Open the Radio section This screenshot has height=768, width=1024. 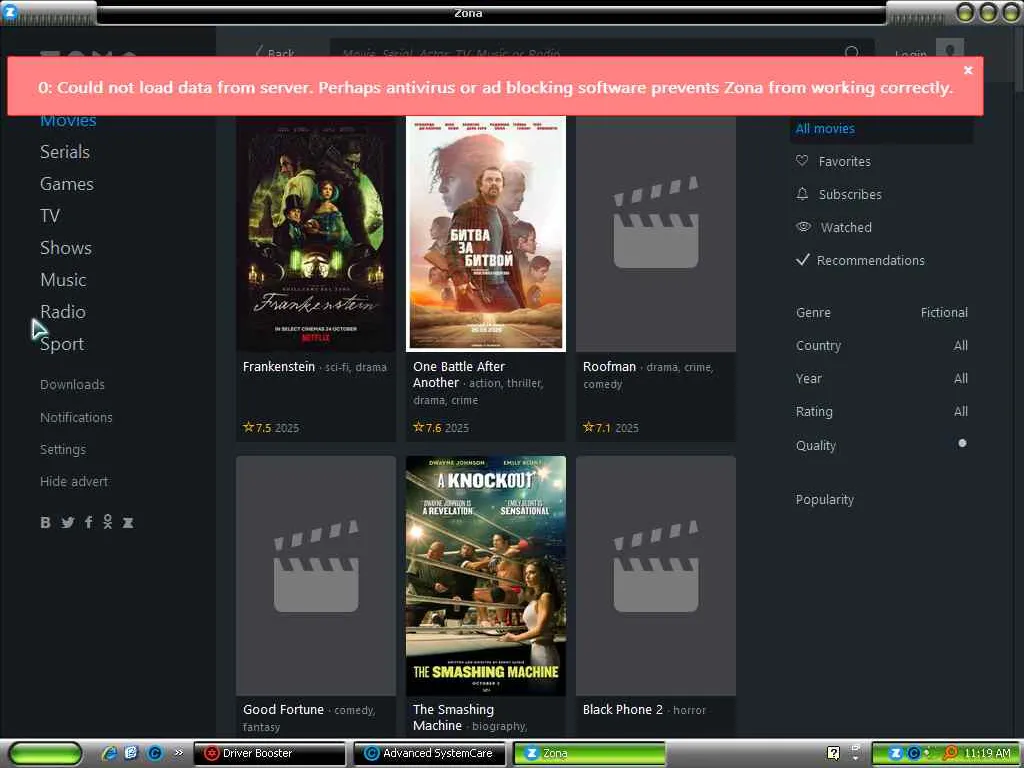tap(63, 312)
